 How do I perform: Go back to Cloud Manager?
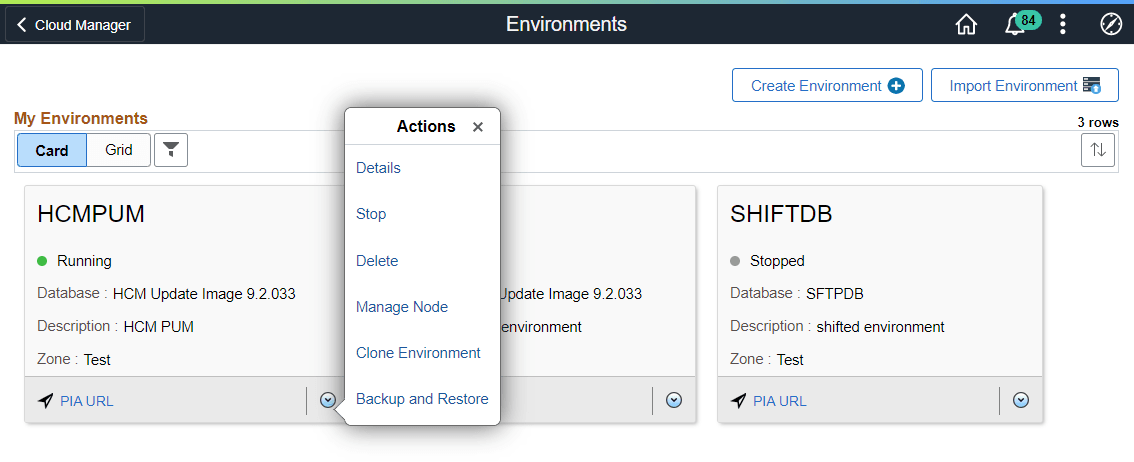point(74,25)
